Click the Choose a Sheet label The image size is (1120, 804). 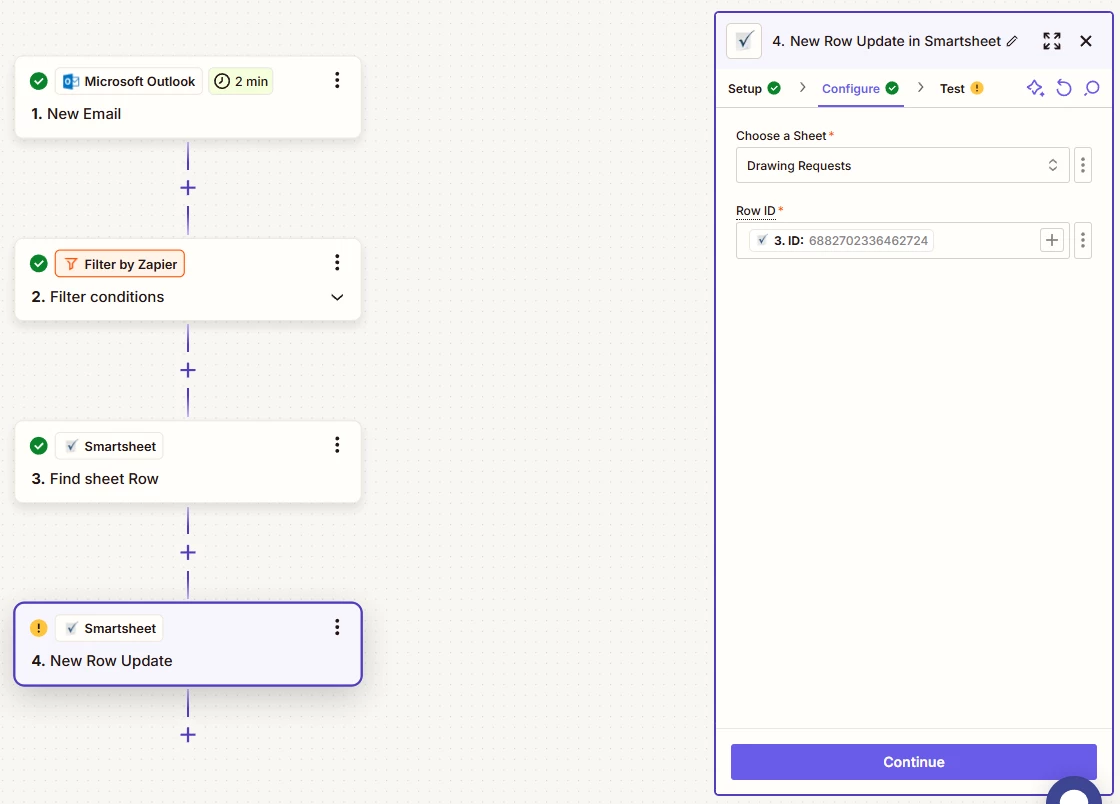[781, 136]
